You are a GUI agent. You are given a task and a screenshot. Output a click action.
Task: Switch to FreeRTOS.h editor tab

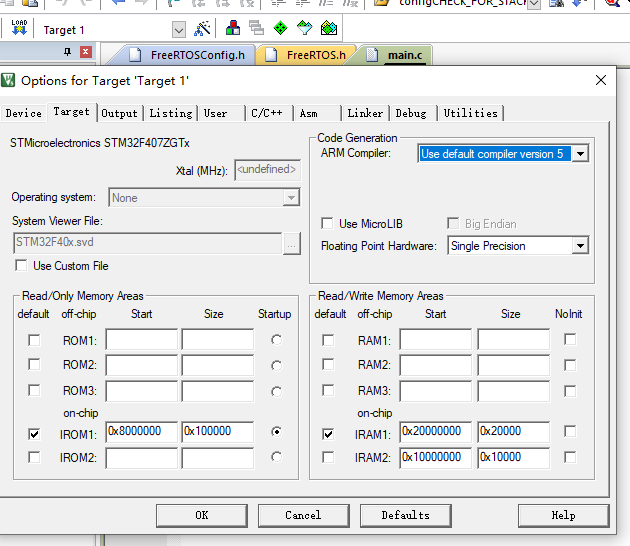(x=306, y=55)
